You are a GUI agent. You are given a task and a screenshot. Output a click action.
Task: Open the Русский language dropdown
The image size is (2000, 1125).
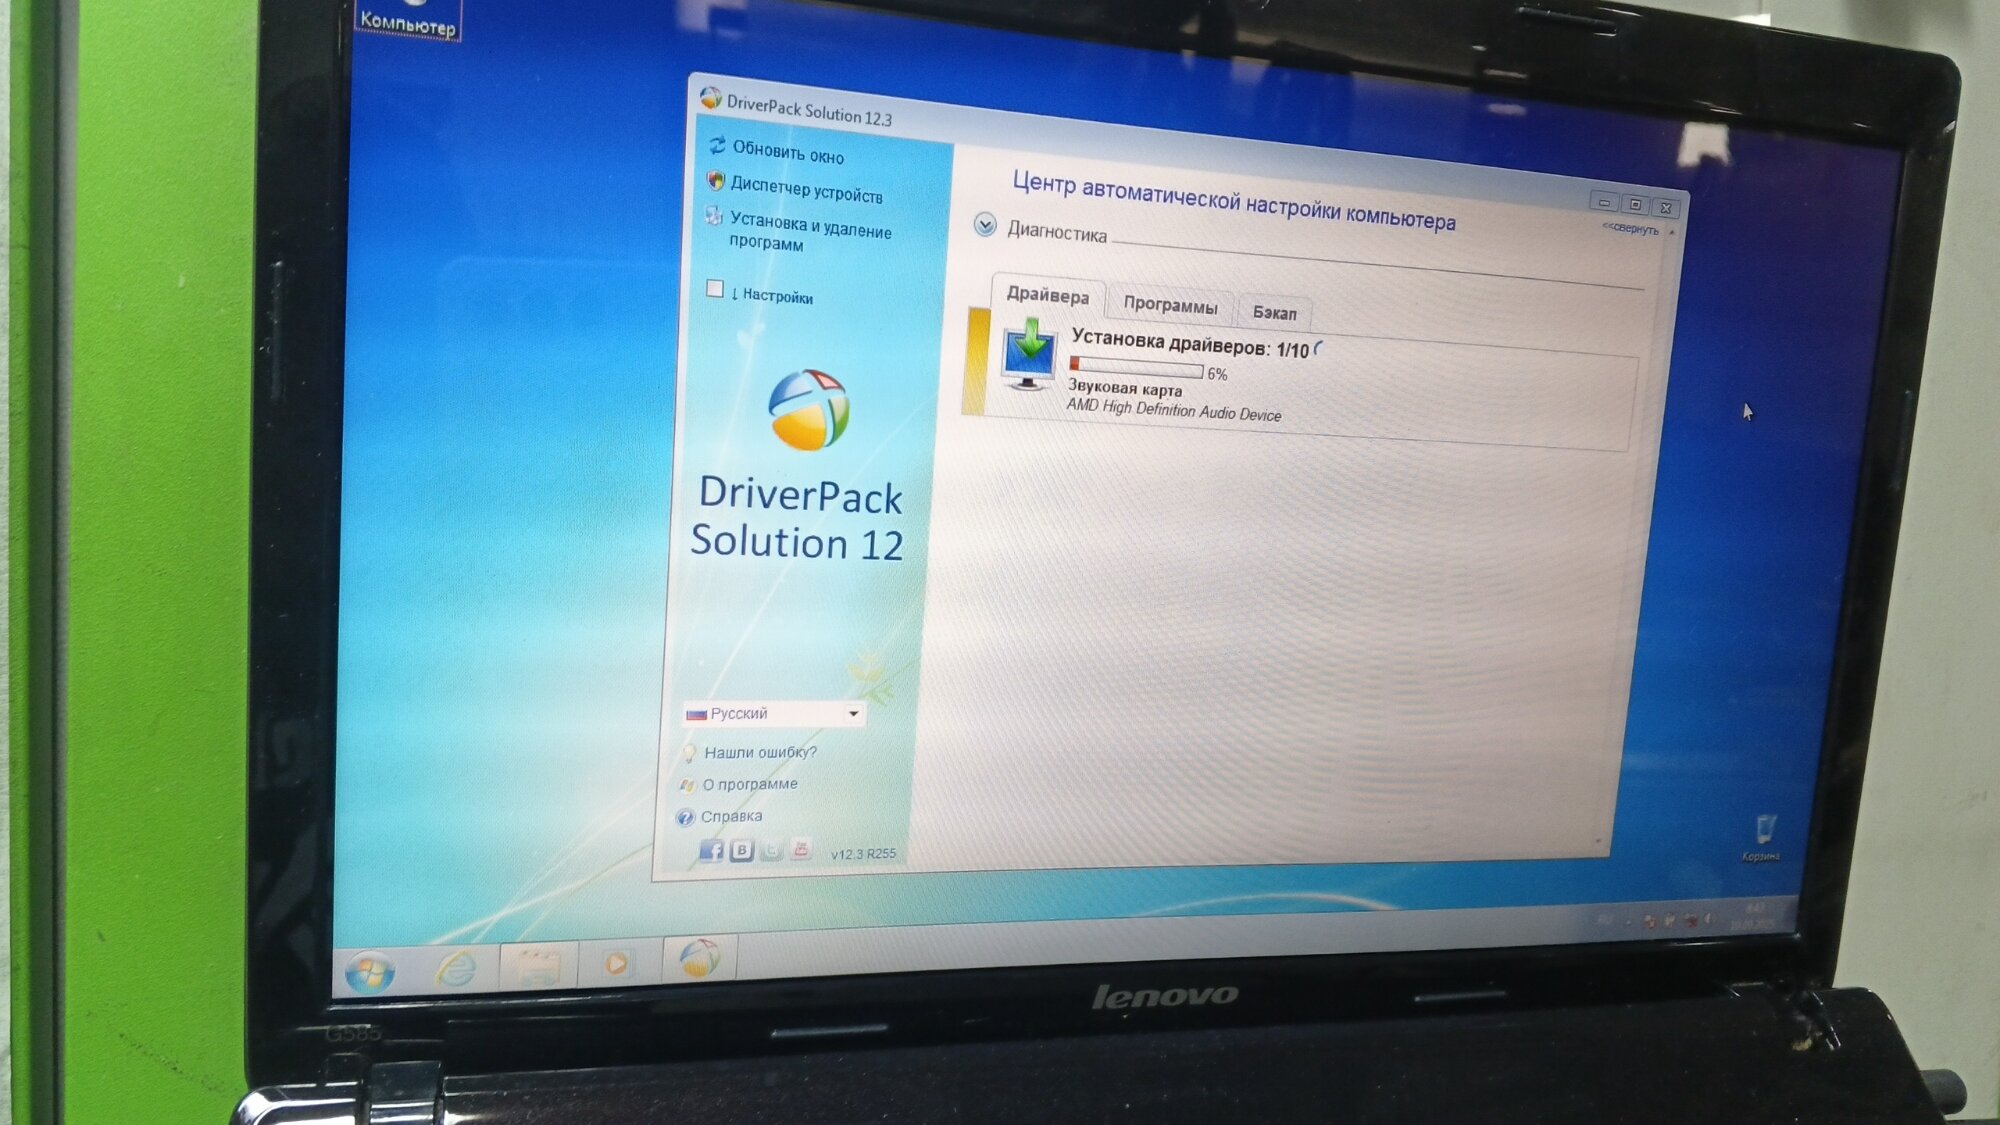click(x=774, y=713)
